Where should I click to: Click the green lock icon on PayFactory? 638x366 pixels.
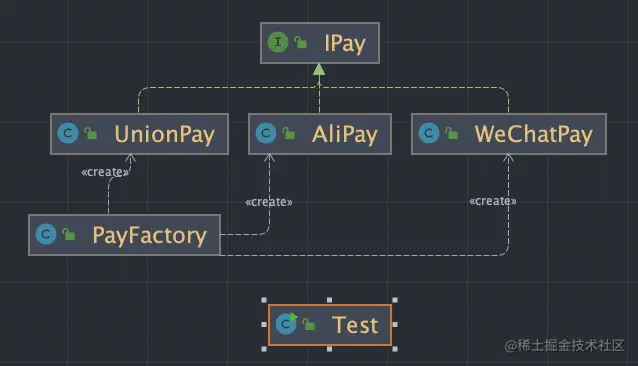coord(69,234)
